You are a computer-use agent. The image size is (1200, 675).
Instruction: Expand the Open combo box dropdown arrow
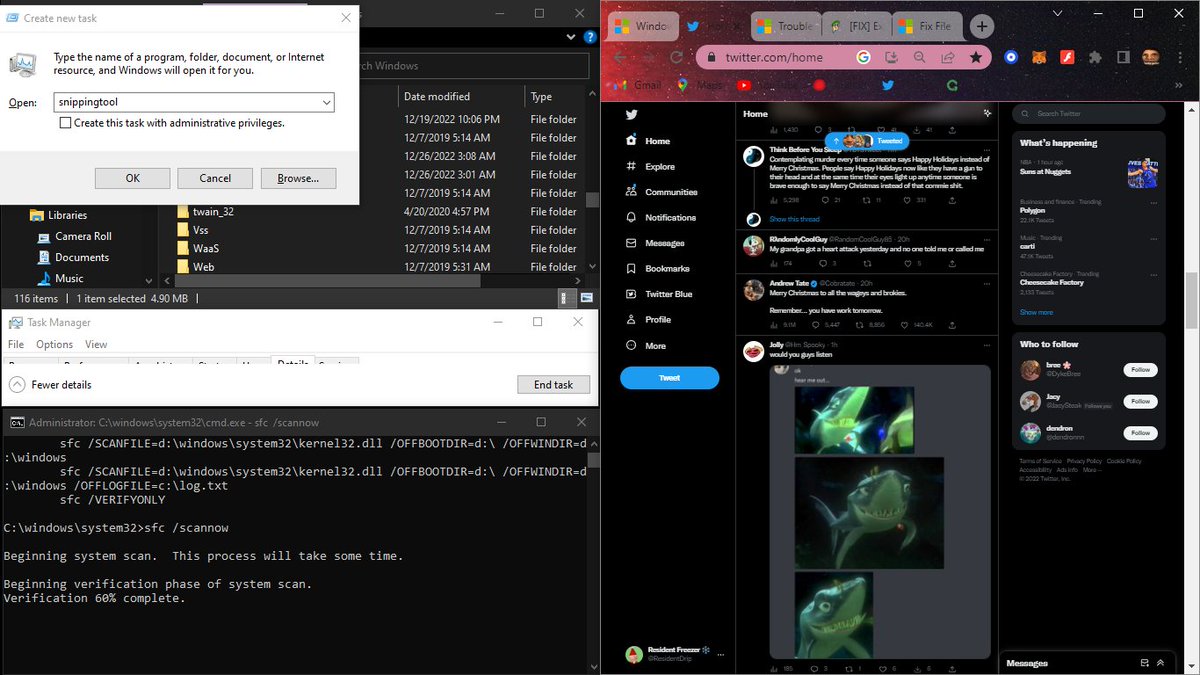pos(326,102)
